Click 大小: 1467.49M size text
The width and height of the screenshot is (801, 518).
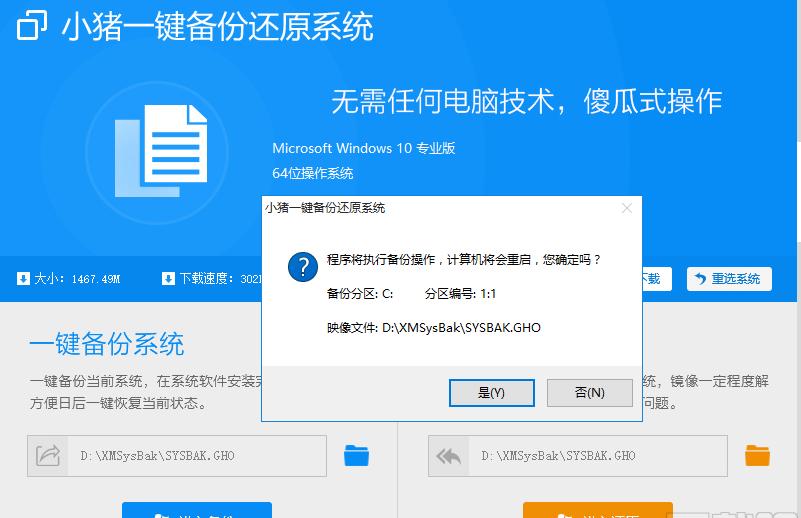(x=77, y=279)
